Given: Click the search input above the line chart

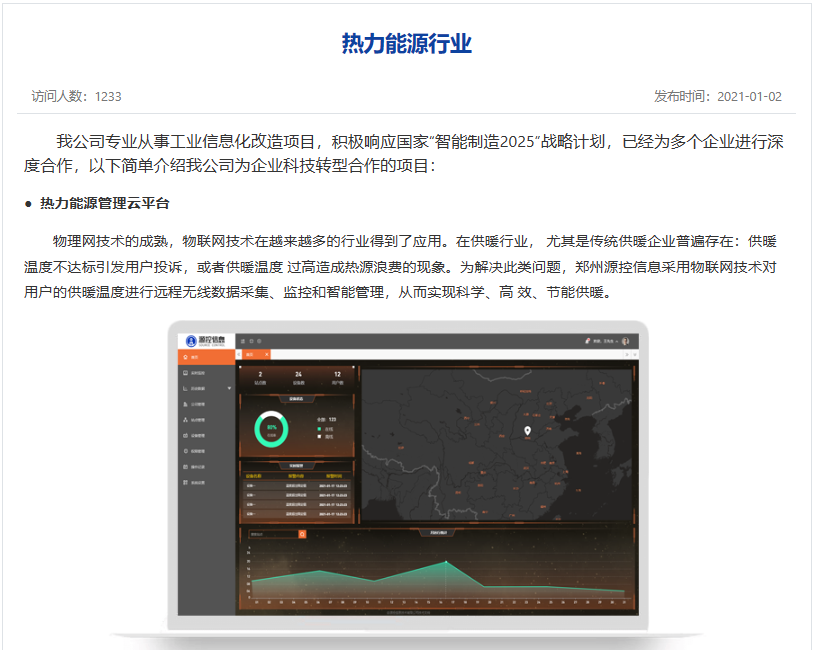Looking at the screenshot, I should [x=272, y=534].
